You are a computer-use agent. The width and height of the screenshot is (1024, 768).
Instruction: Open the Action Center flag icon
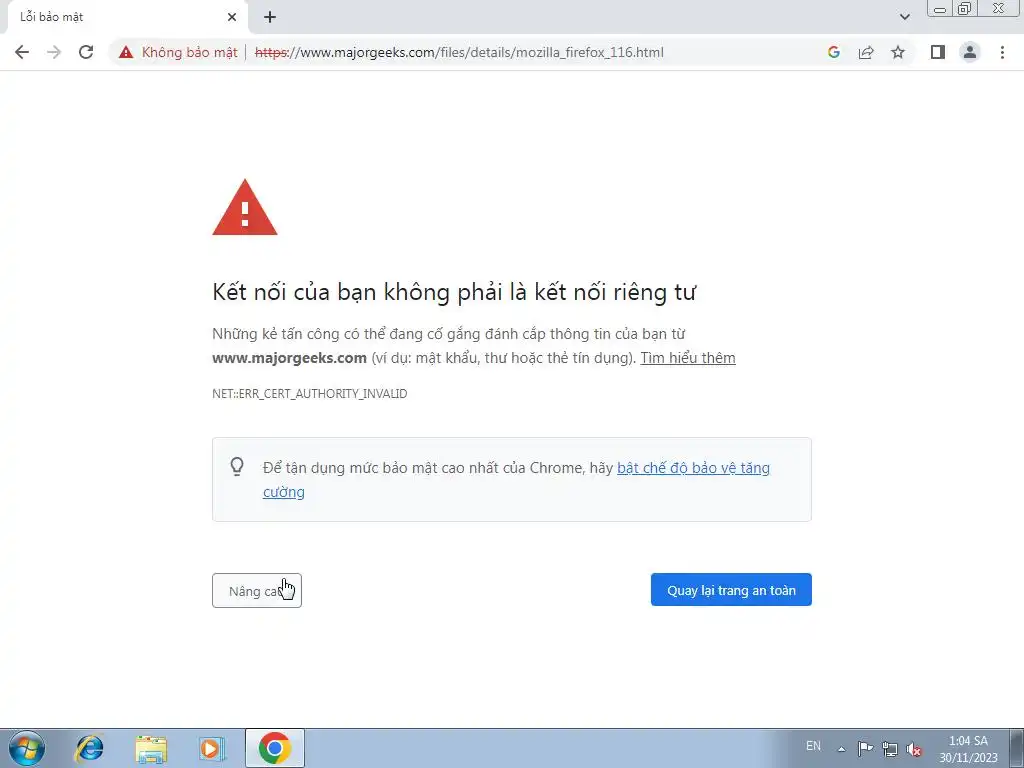[x=865, y=748]
